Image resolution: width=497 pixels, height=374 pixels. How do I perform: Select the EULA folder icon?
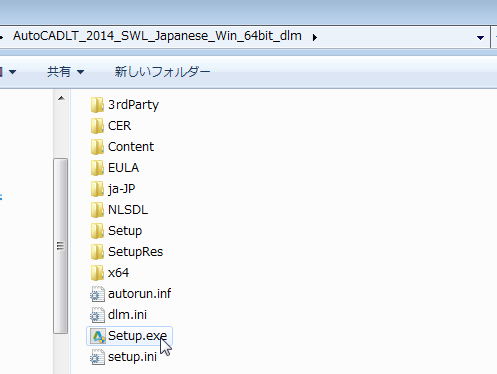tap(97, 168)
